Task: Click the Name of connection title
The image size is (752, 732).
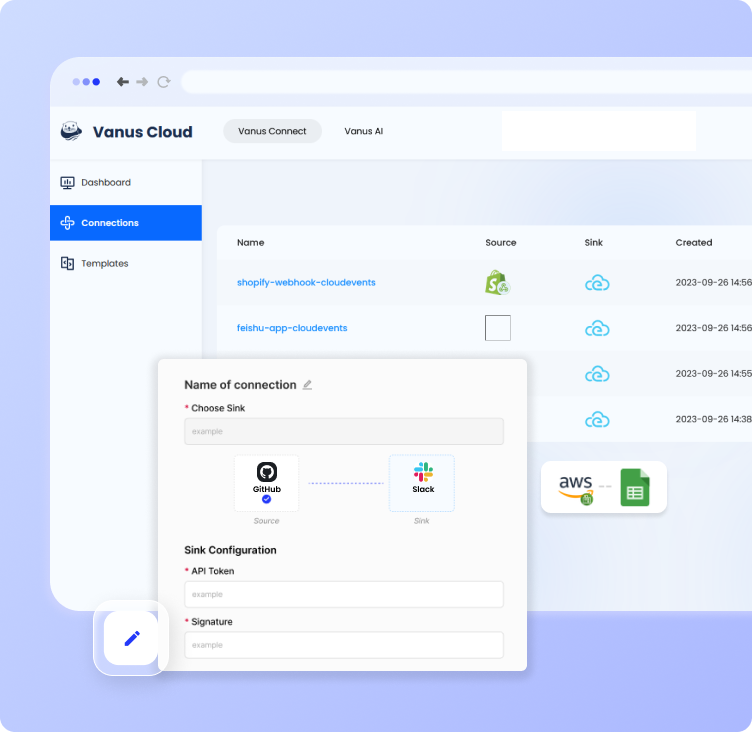Action: (x=240, y=385)
